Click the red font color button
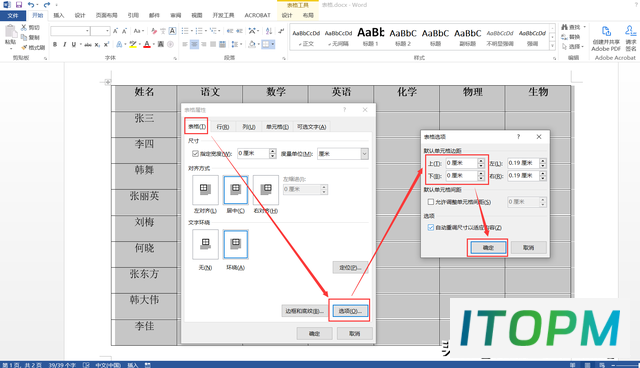The width and height of the screenshot is (640, 368). coord(147,44)
